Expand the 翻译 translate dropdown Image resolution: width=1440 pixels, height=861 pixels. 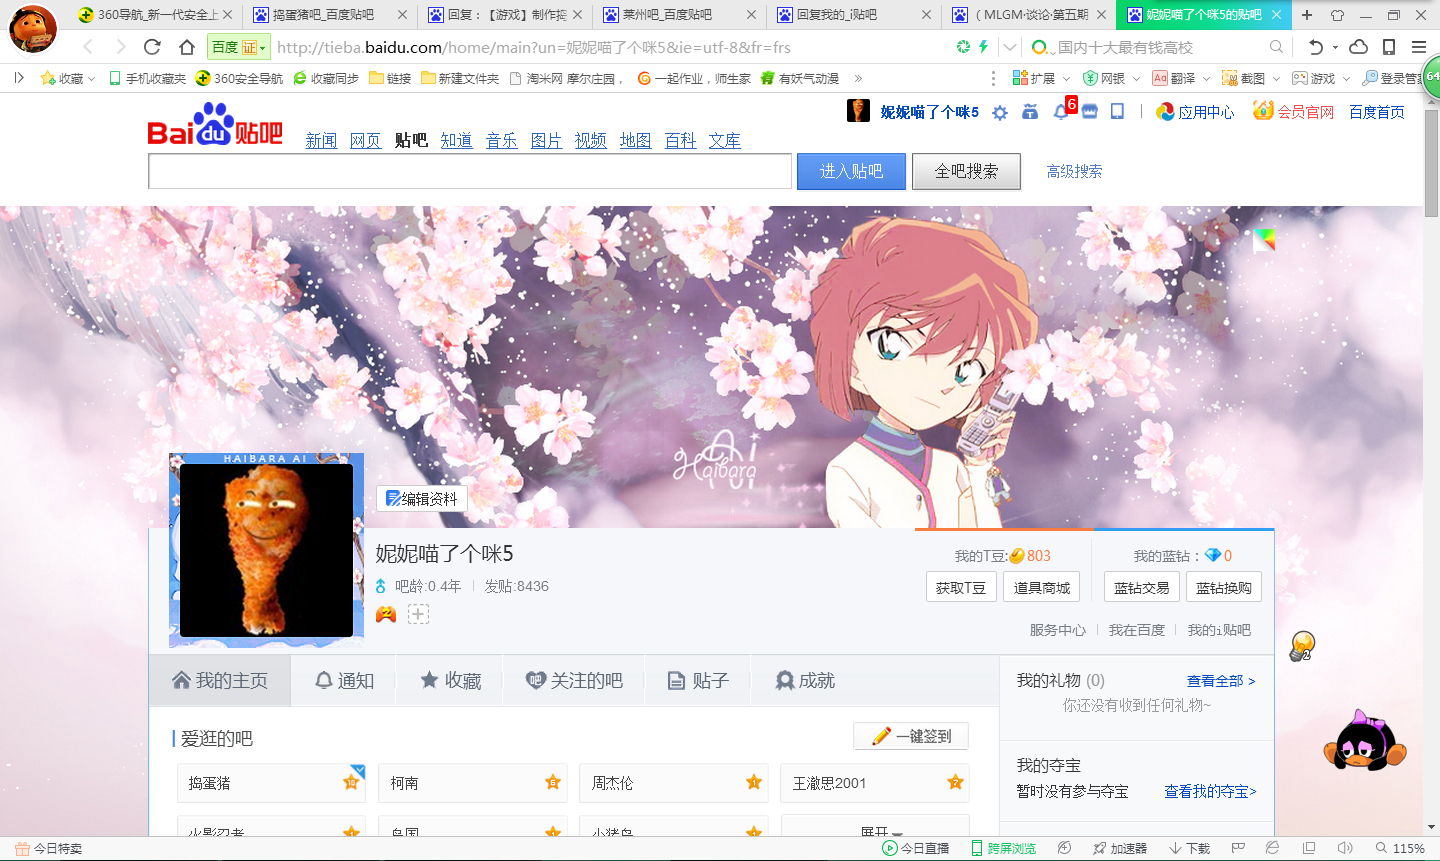coord(1206,78)
